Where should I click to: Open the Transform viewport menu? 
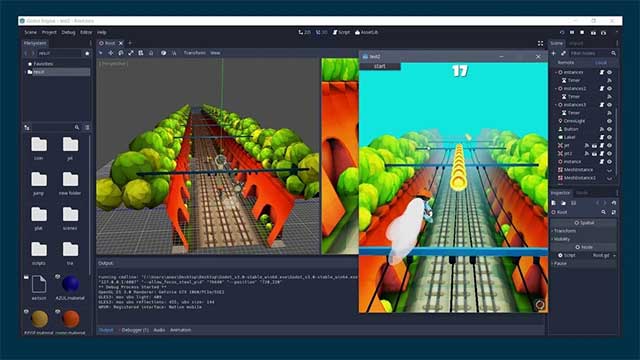(x=195, y=53)
